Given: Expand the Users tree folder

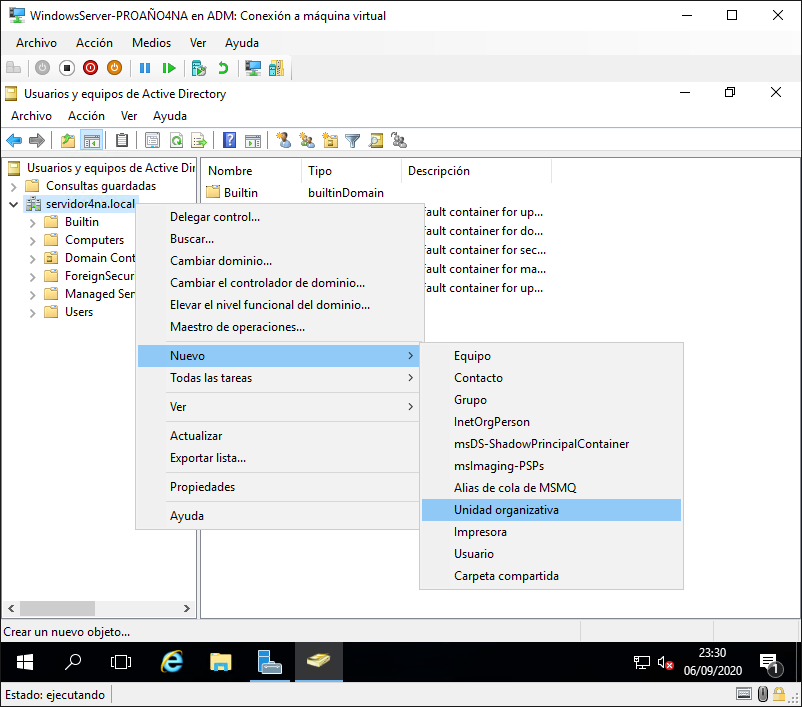Looking at the screenshot, I should coord(33,313).
